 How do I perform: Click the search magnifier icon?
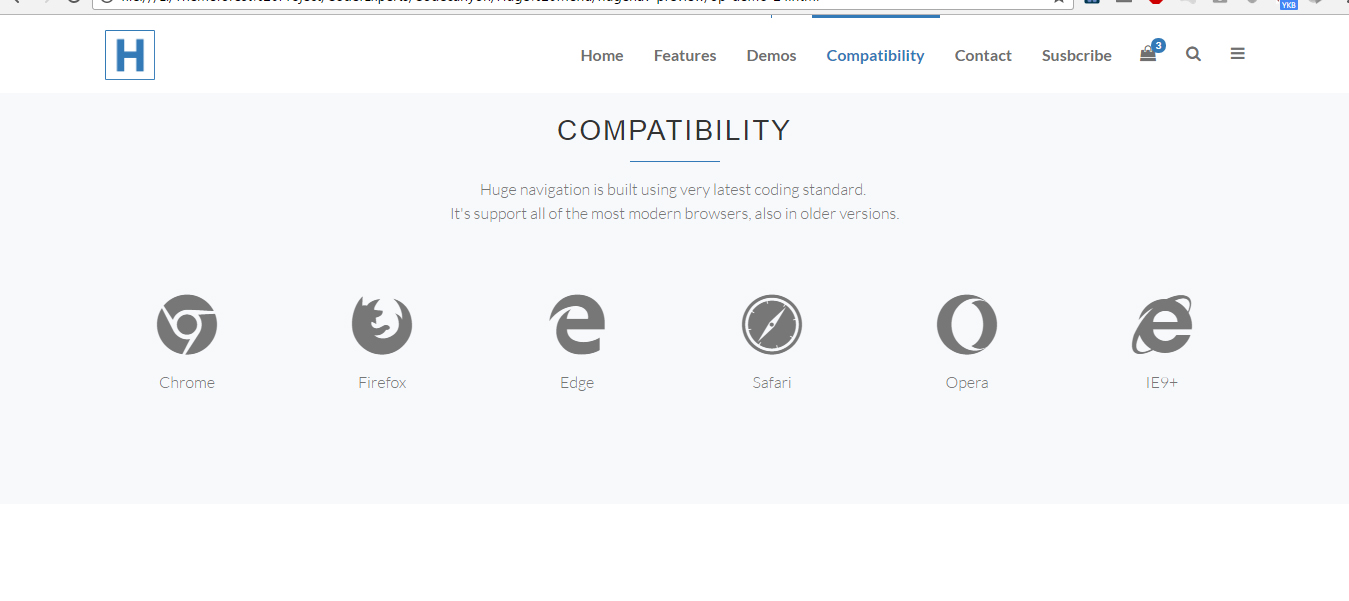point(1193,54)
